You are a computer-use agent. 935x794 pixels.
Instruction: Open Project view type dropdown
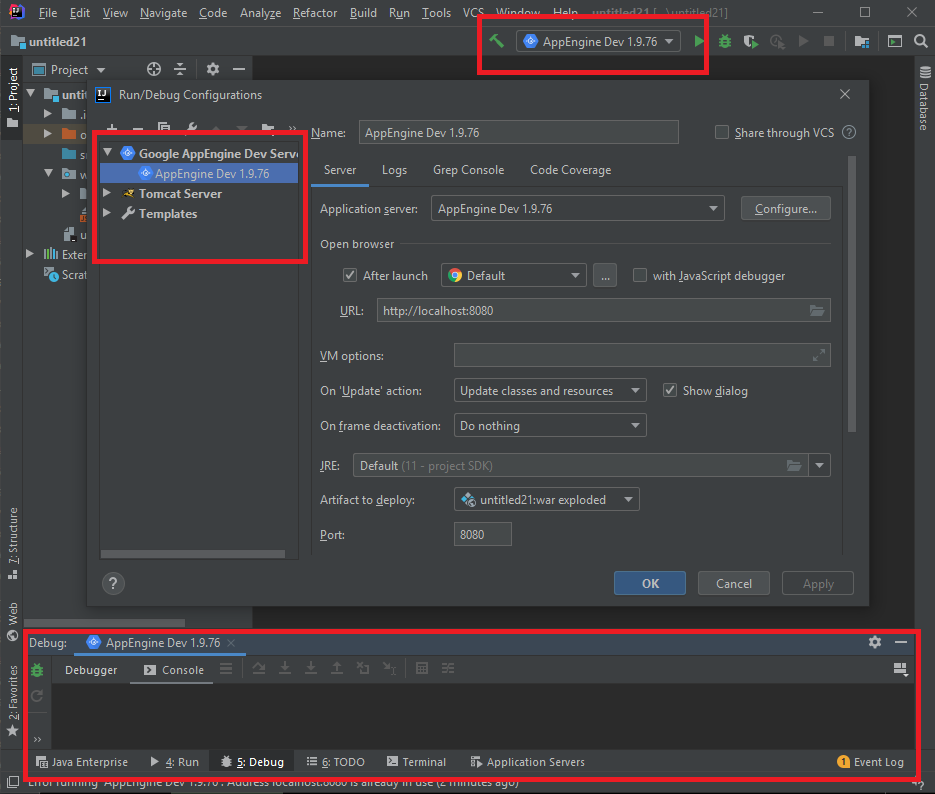[x=101, y=70]
